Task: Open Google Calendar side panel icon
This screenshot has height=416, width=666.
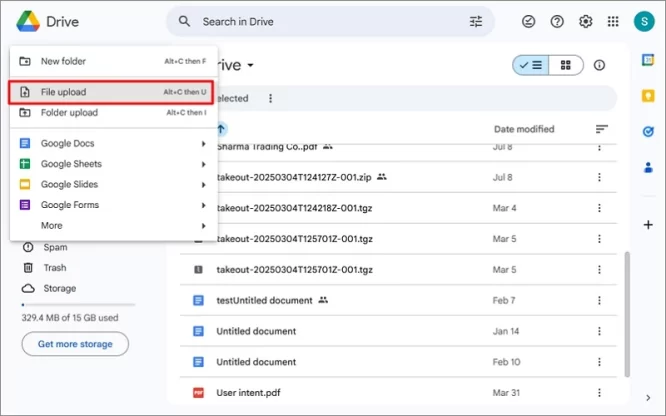Action: 648,60
